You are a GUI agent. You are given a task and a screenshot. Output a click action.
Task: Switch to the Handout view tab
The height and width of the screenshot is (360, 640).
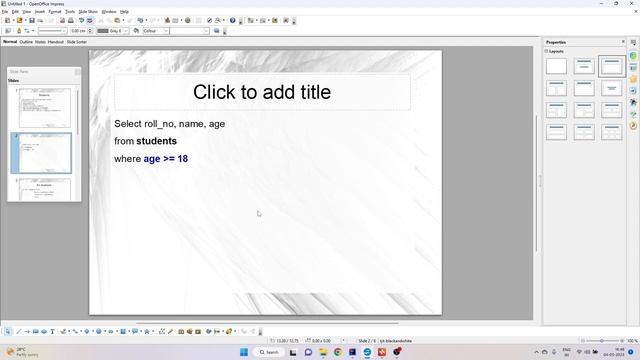pos(56,42)
